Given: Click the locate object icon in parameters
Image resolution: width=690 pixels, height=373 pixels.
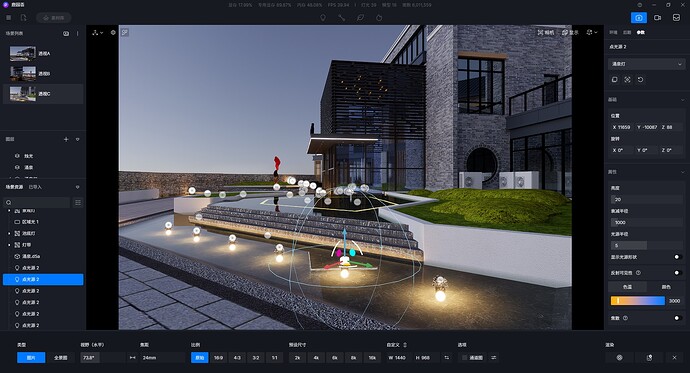Looking at the screenshot, I should point(628,80).
